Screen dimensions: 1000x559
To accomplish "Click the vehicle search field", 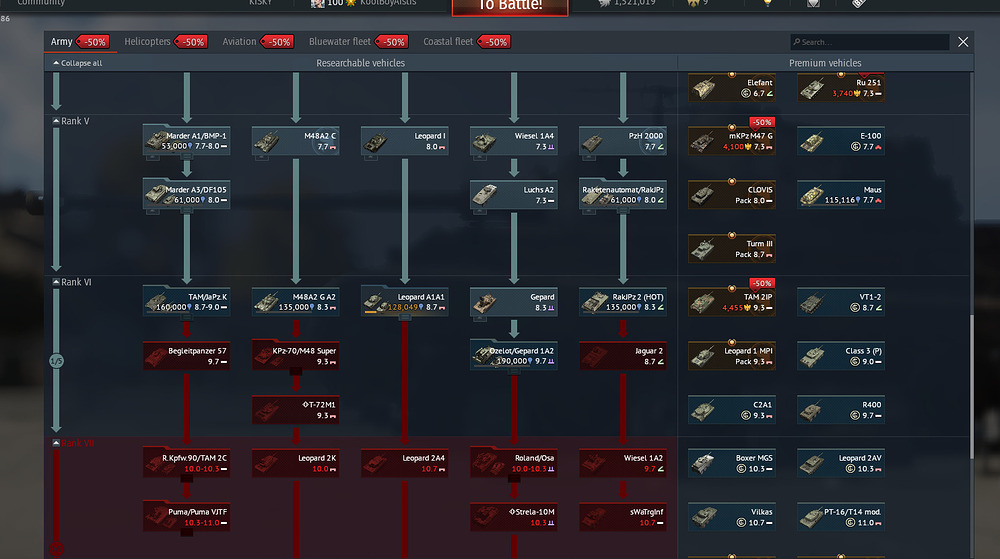I will point(869,42).
